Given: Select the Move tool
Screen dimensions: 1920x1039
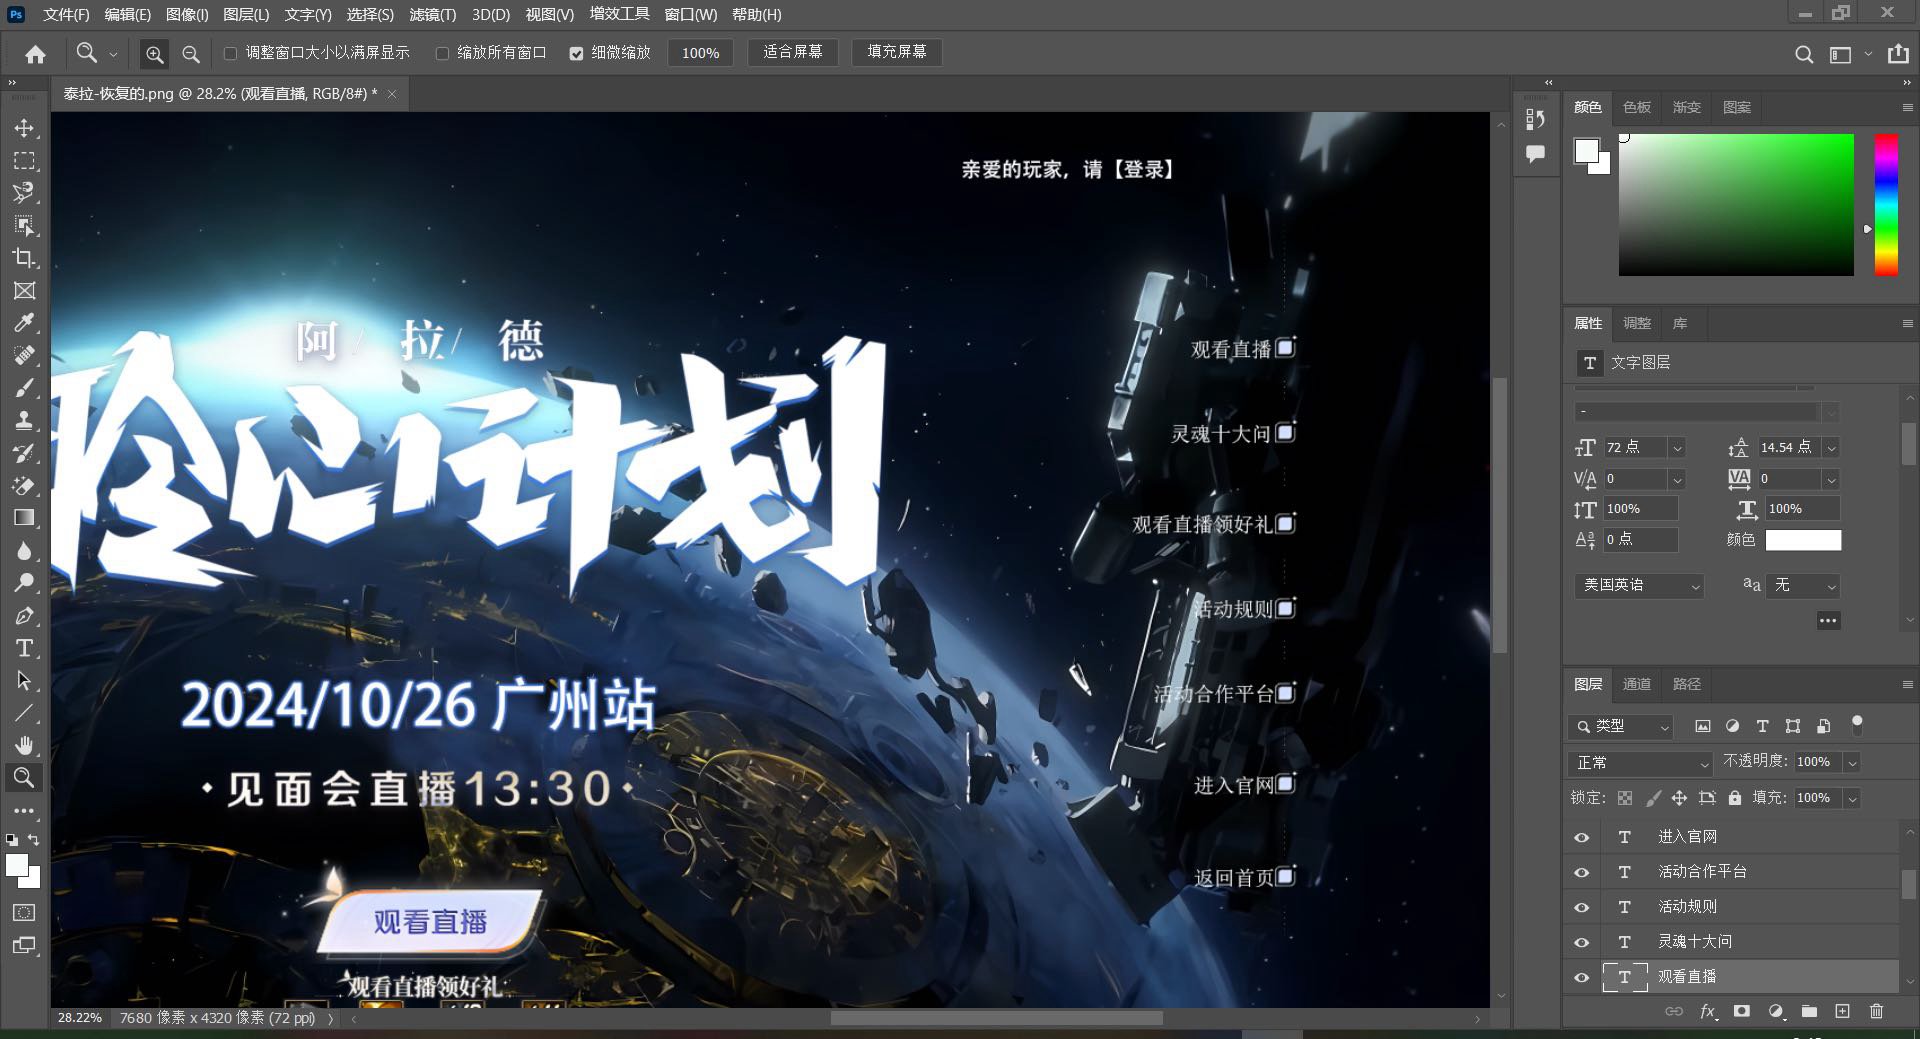Looking at the screenshot, I should (24, 128).
